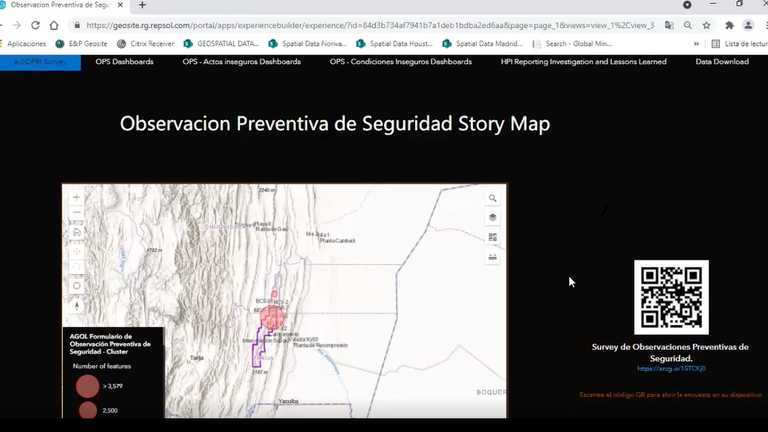Zoom in on the map
This screenshot has width=768, height=432.
(77, 198)
